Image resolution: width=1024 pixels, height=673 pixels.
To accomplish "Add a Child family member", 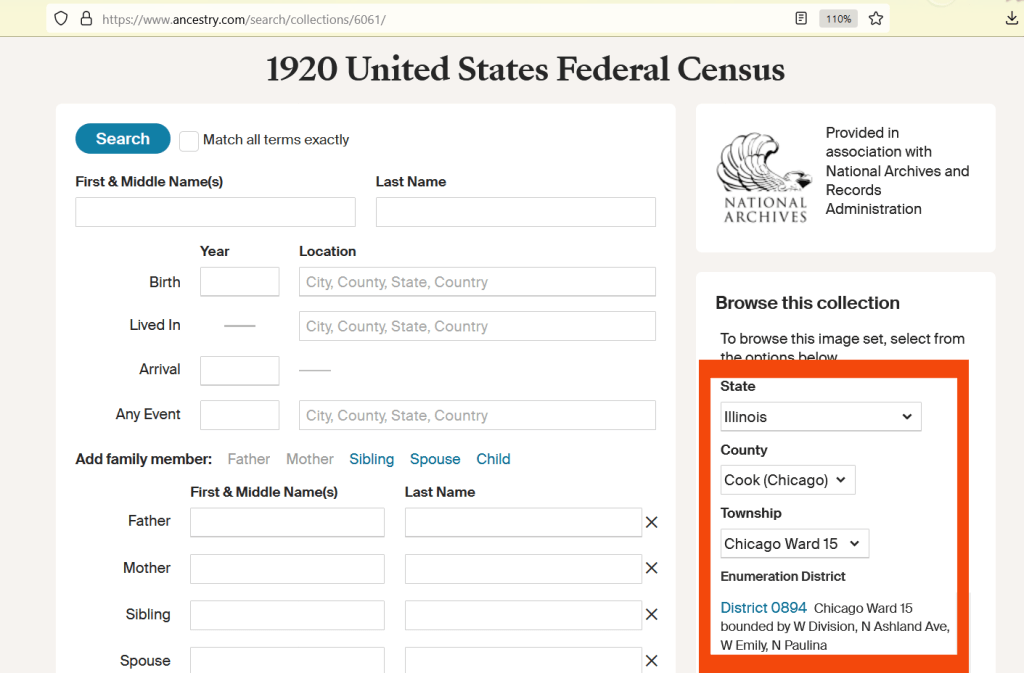I will pyautogui.click(x=493, y=459).
